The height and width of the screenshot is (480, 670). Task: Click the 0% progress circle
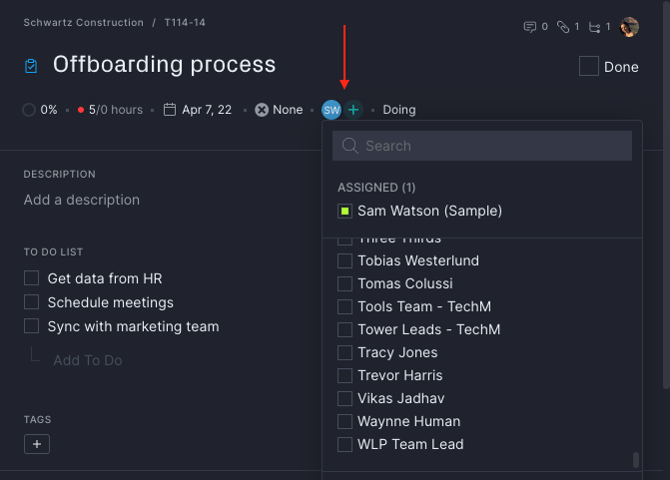pos(29,110)
